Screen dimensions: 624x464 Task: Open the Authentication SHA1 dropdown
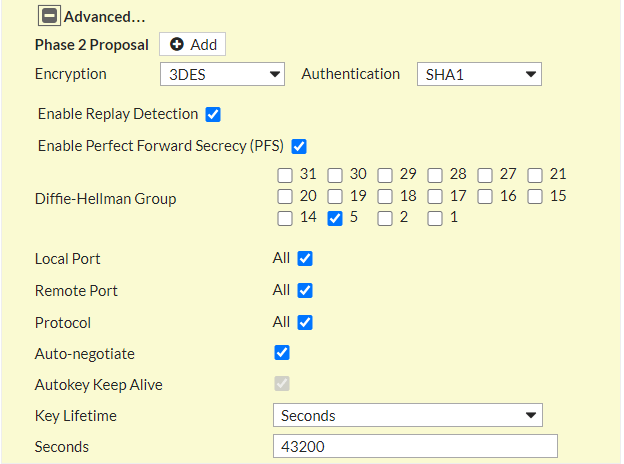[x=479, y=74]
